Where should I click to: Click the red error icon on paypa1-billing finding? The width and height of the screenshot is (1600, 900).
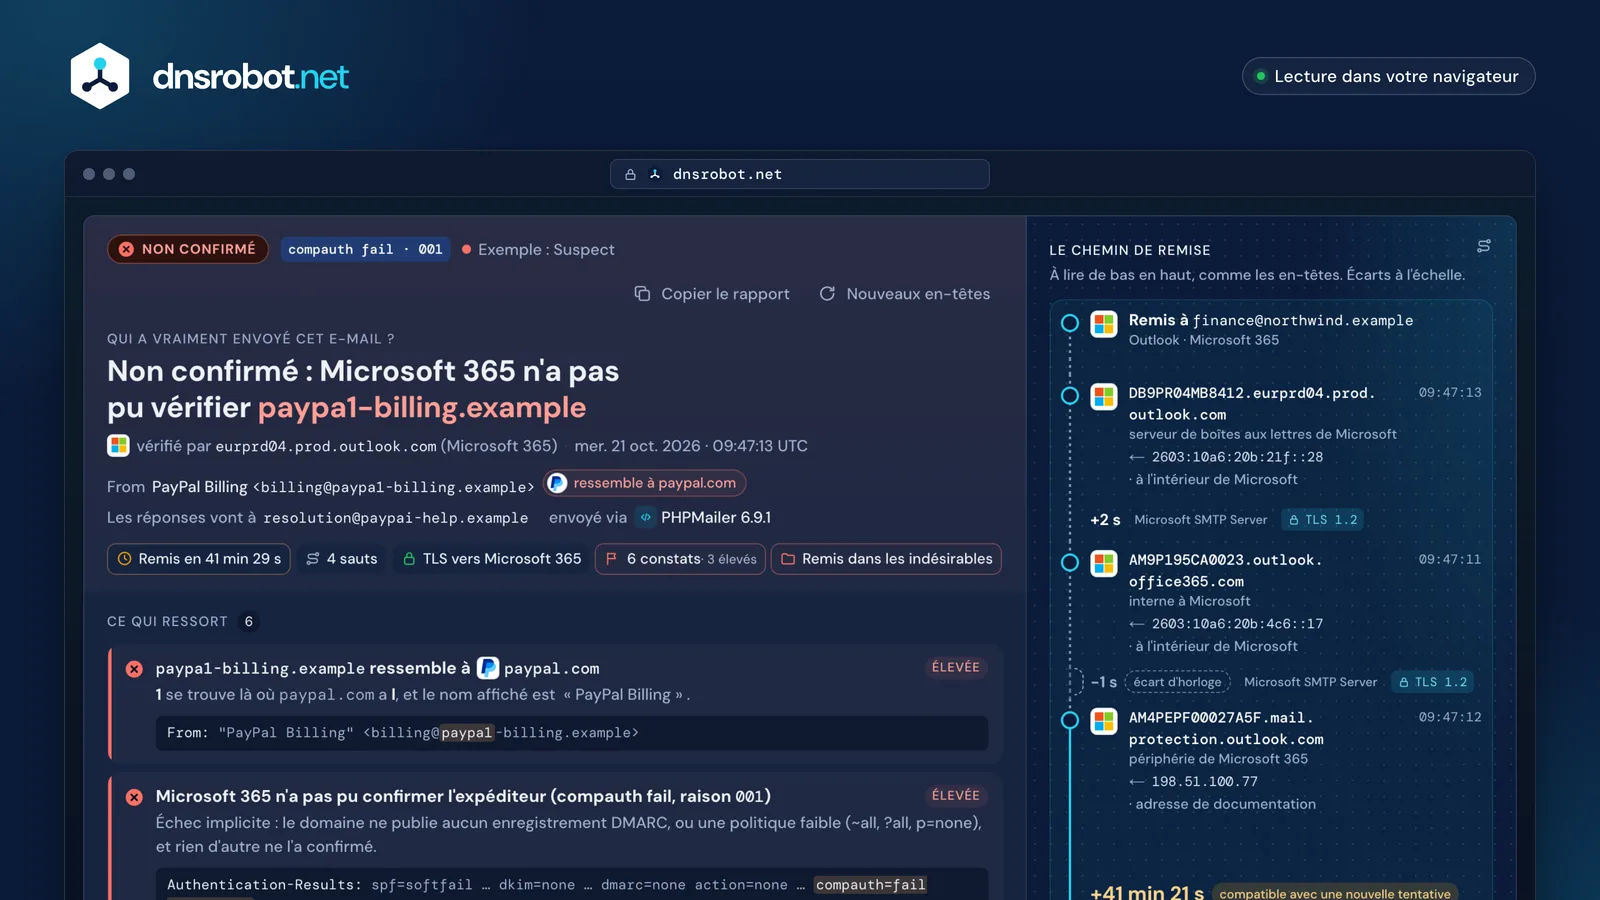point(134,669)
